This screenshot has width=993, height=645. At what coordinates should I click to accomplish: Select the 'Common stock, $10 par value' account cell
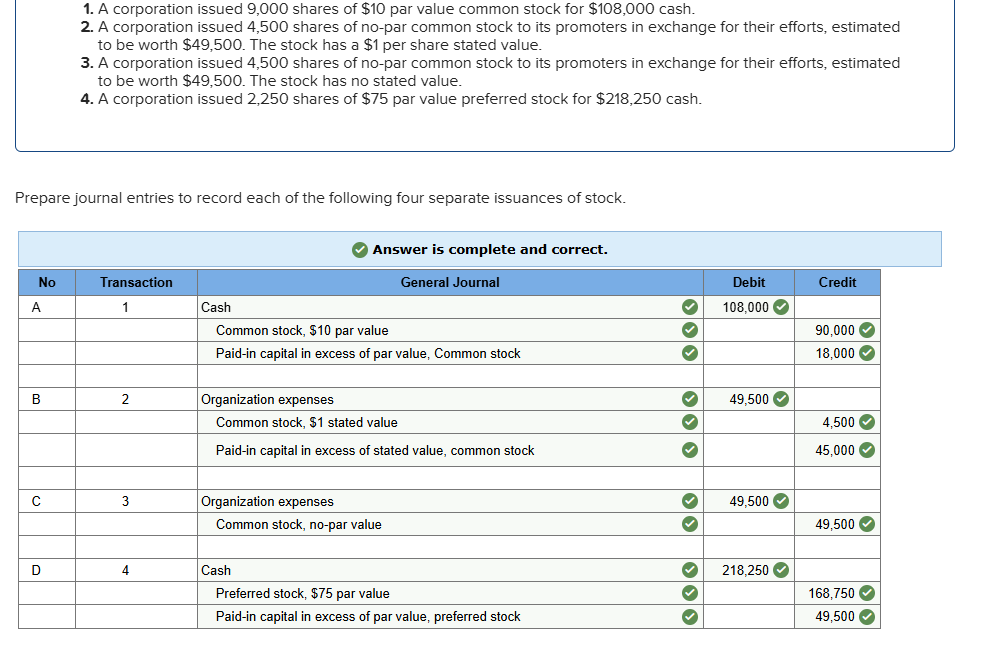pyautogui.click(x=302, y=330)
